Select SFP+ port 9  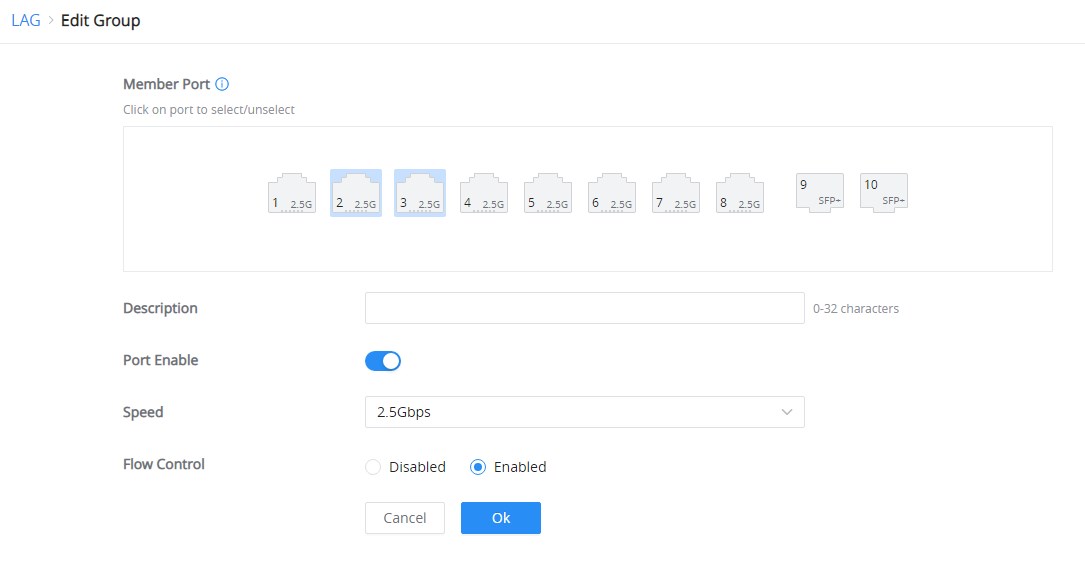(820, 192)
